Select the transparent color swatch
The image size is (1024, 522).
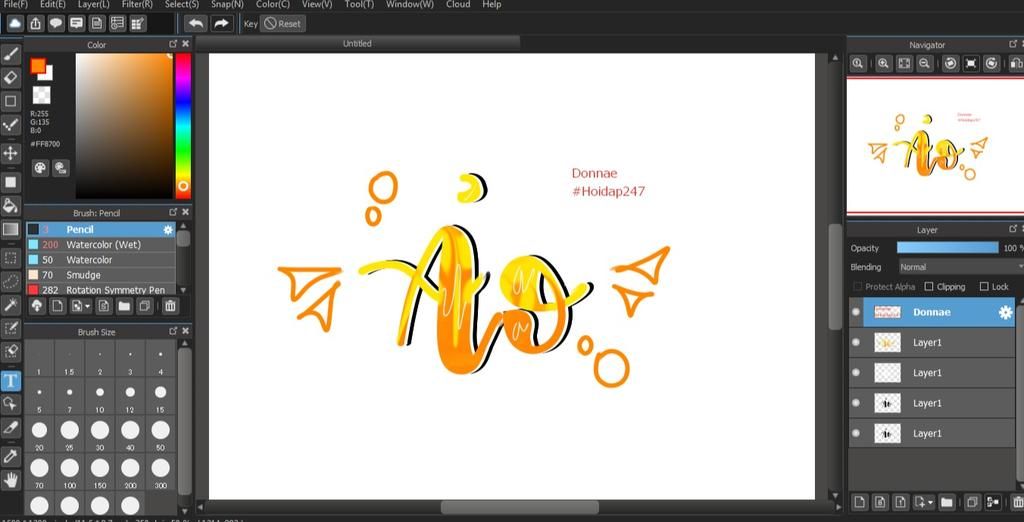[x=41, y=95]
